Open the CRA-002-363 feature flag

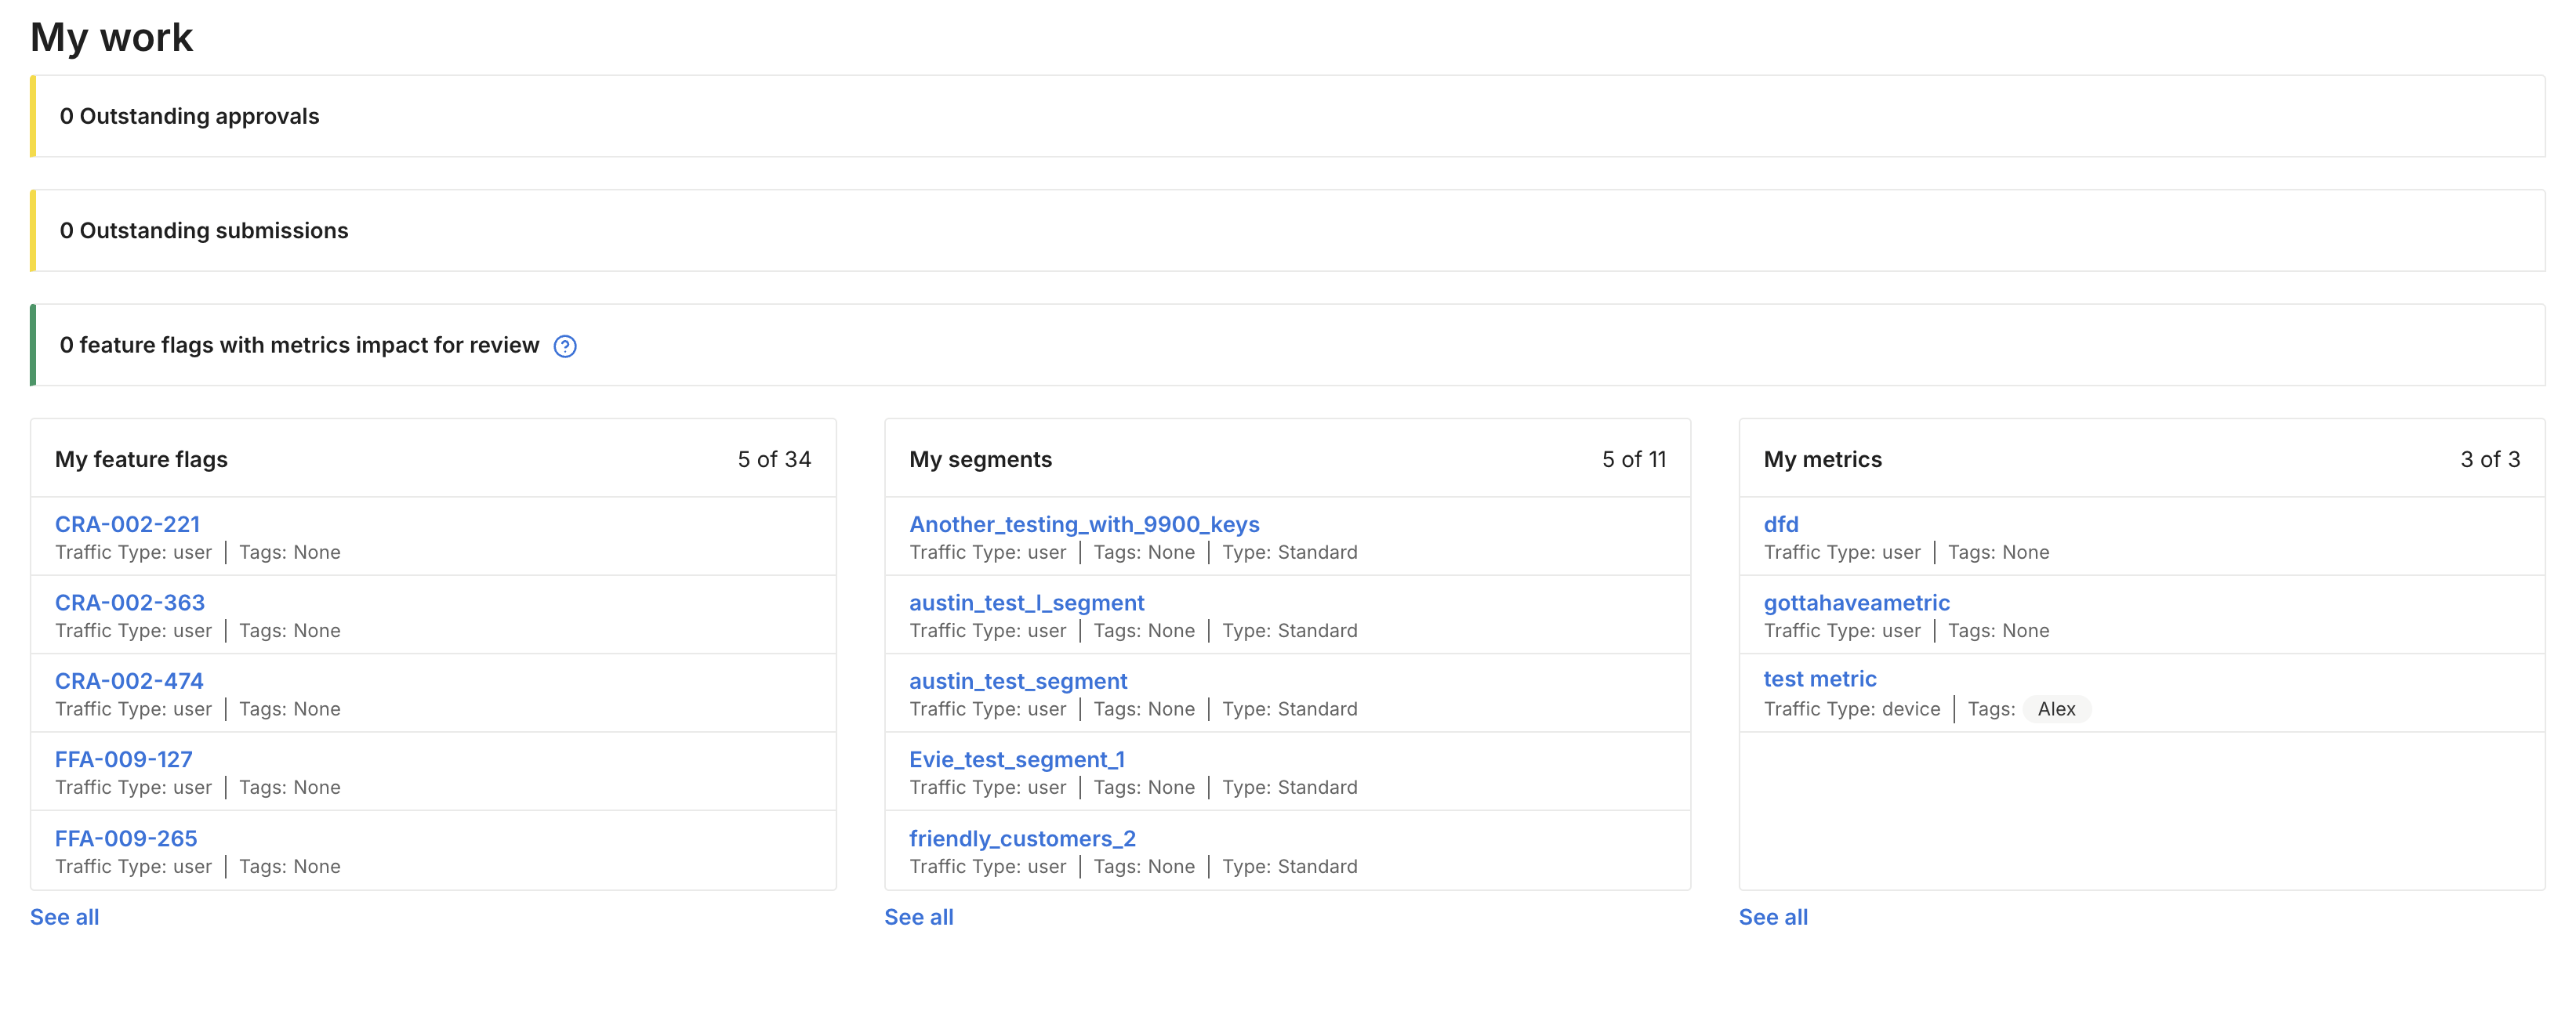129,602
